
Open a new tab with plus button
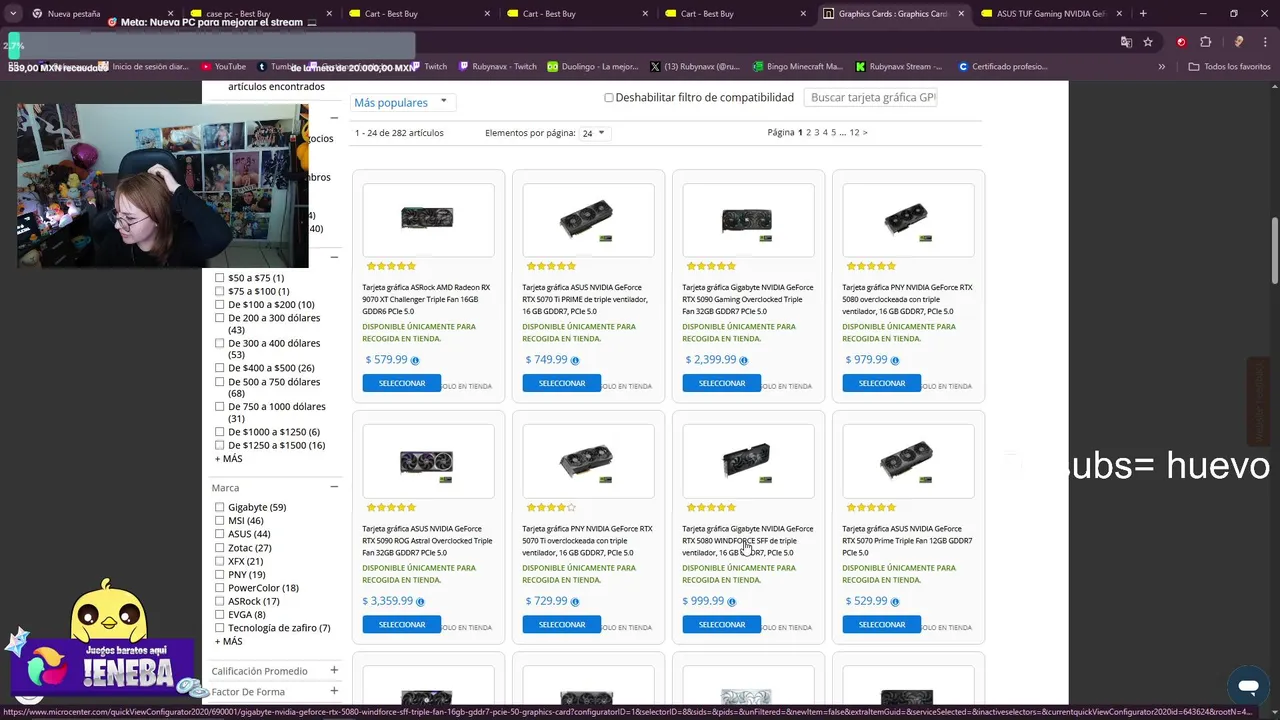pyautogui.click(x=1143, y=14)
